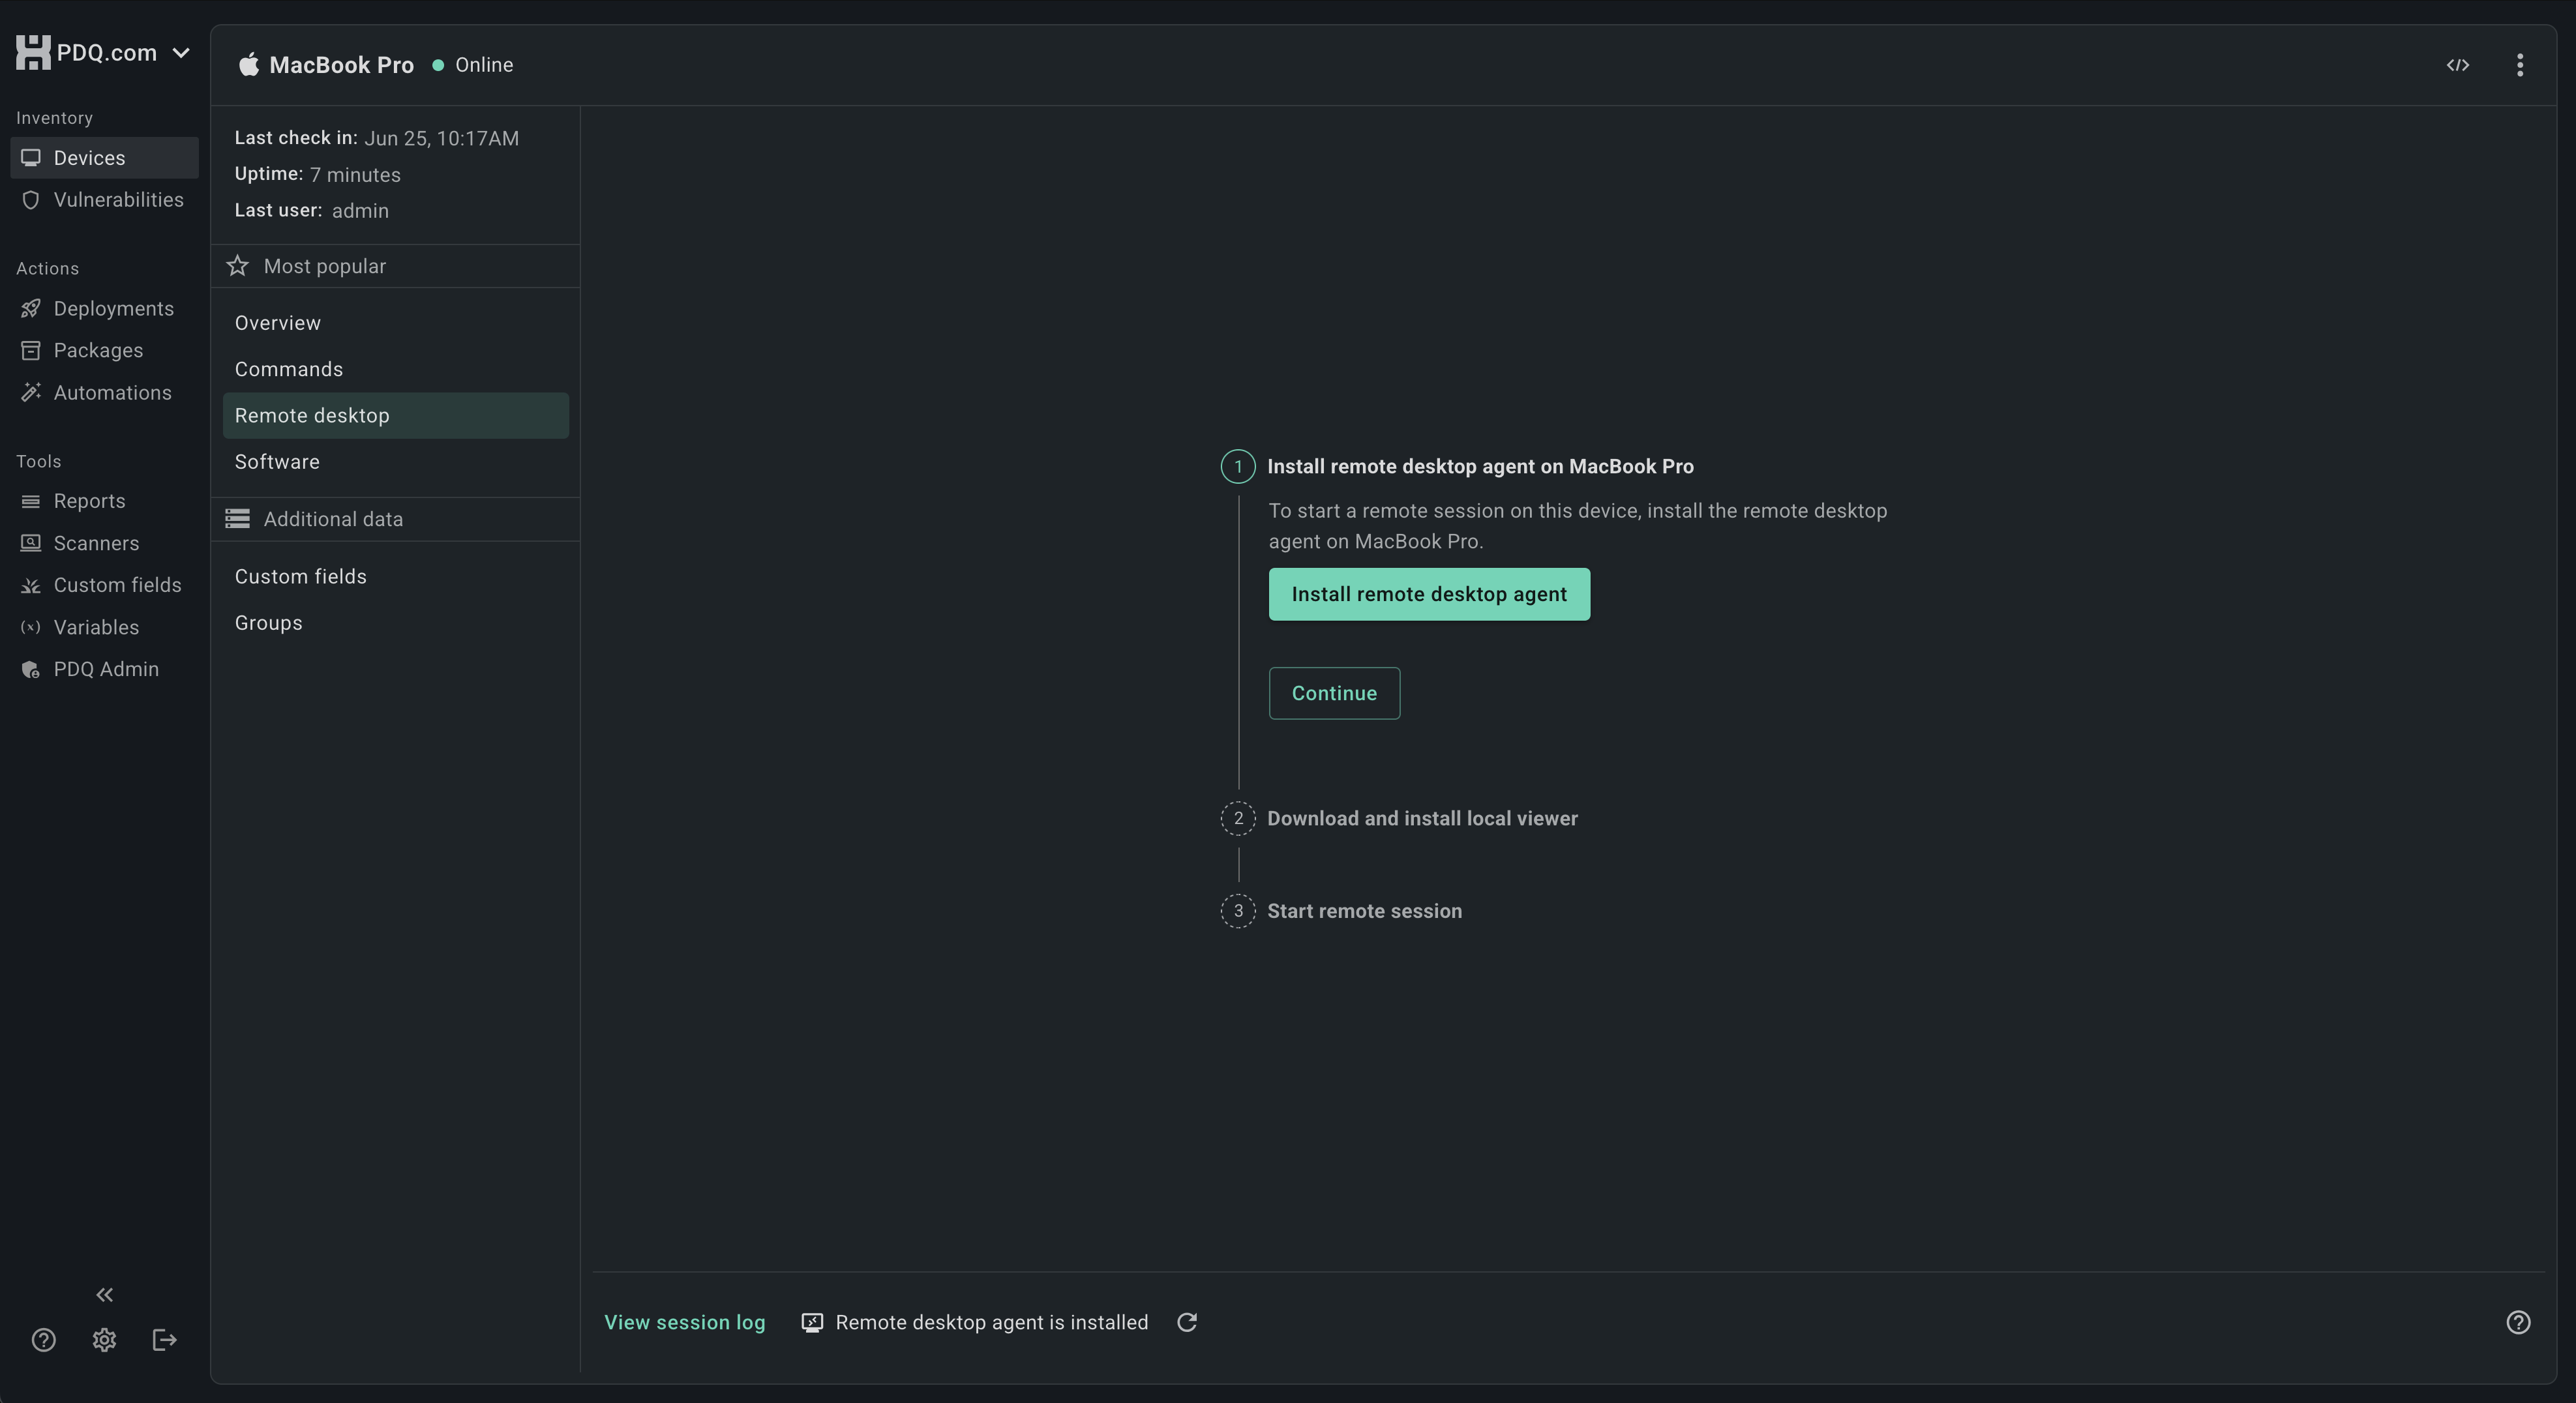Click the PDQ.com logo icon
The width and height of the screenshot is (2576, 1403).
[x=33, y=52]
